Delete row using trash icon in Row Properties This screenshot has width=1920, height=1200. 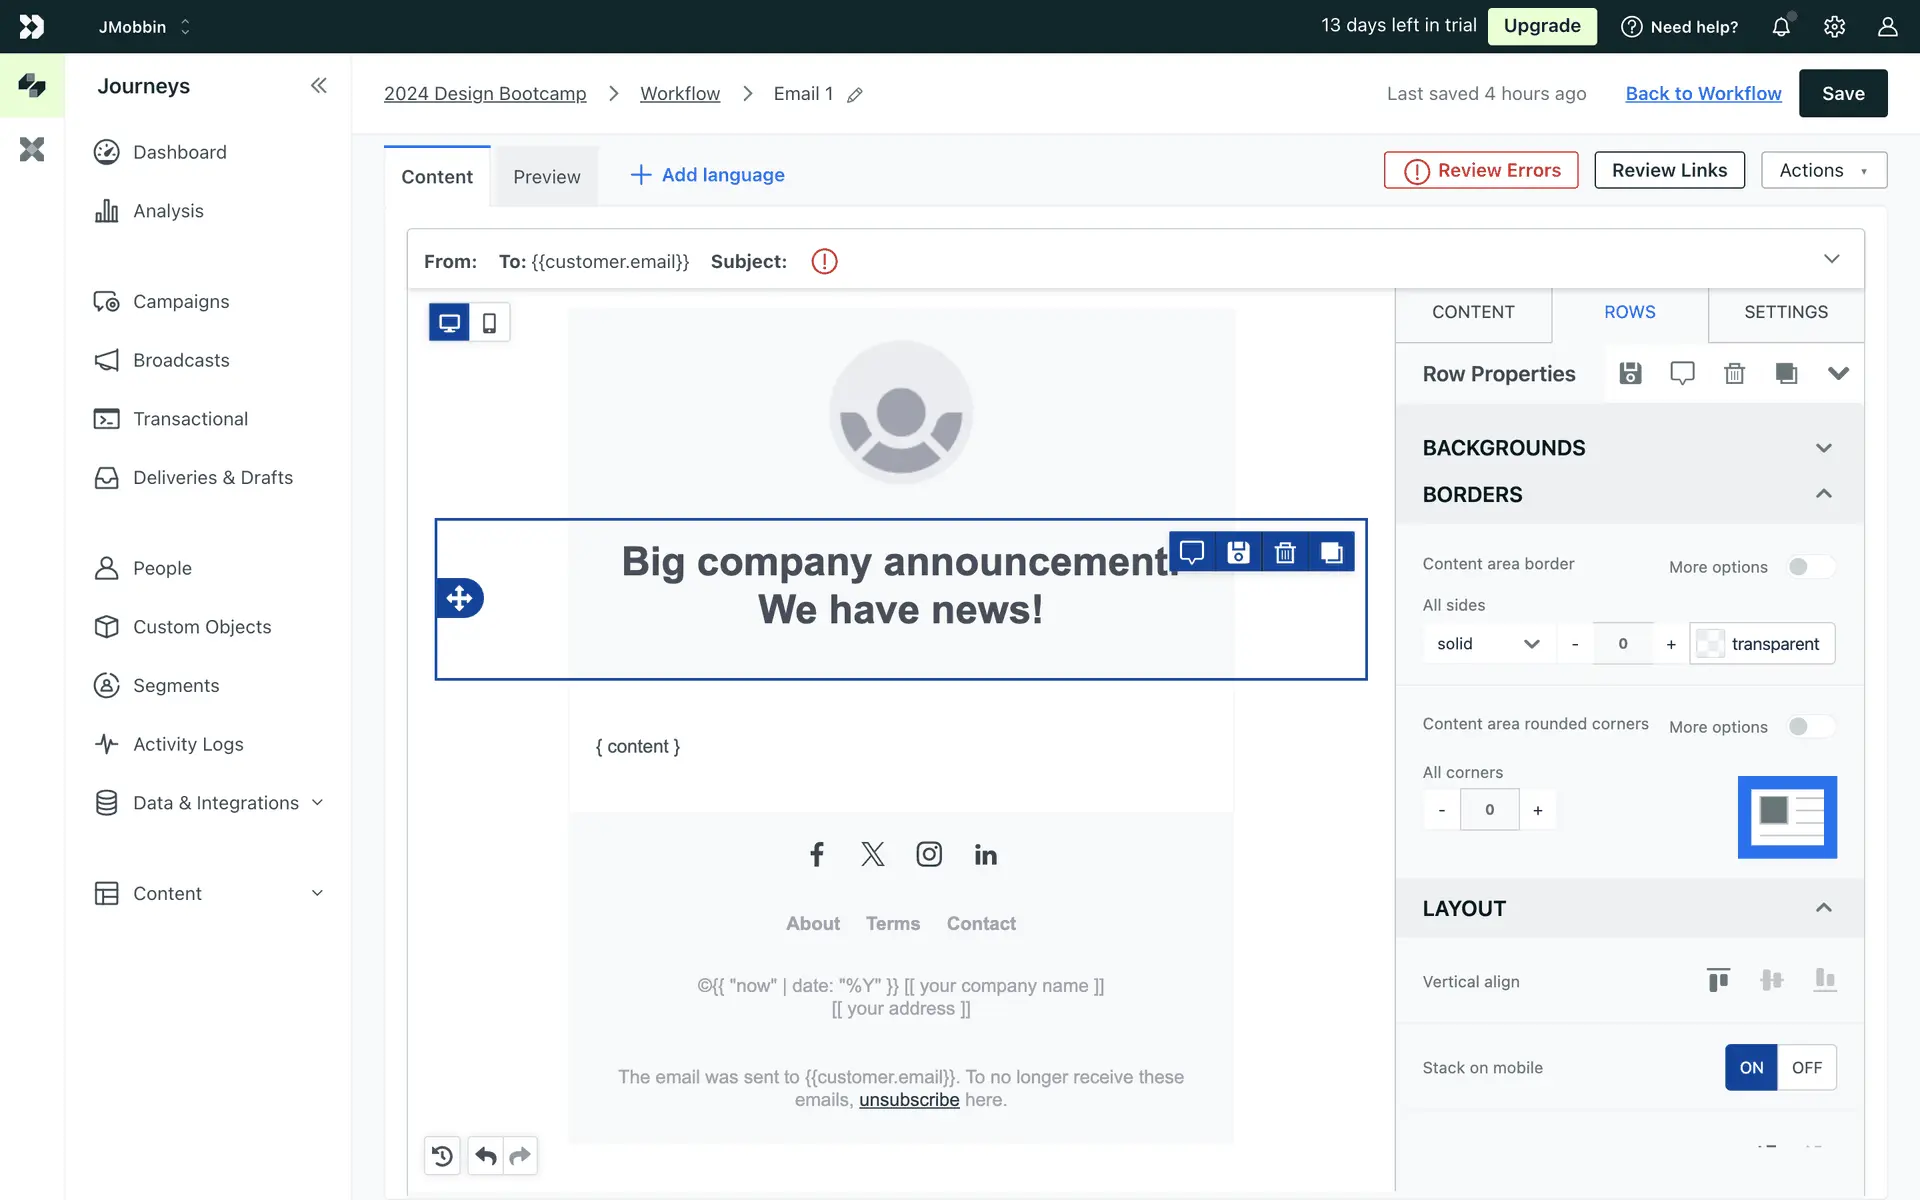click(x=1734, y=374)
